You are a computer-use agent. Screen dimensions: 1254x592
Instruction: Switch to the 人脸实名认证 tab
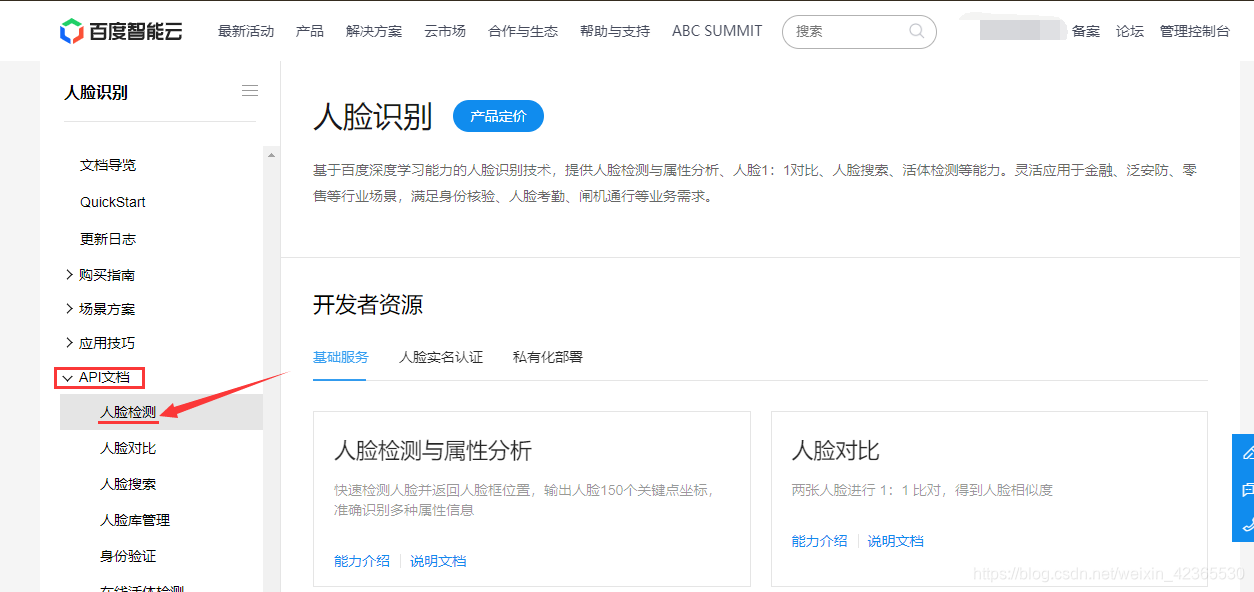coord(440,356)
